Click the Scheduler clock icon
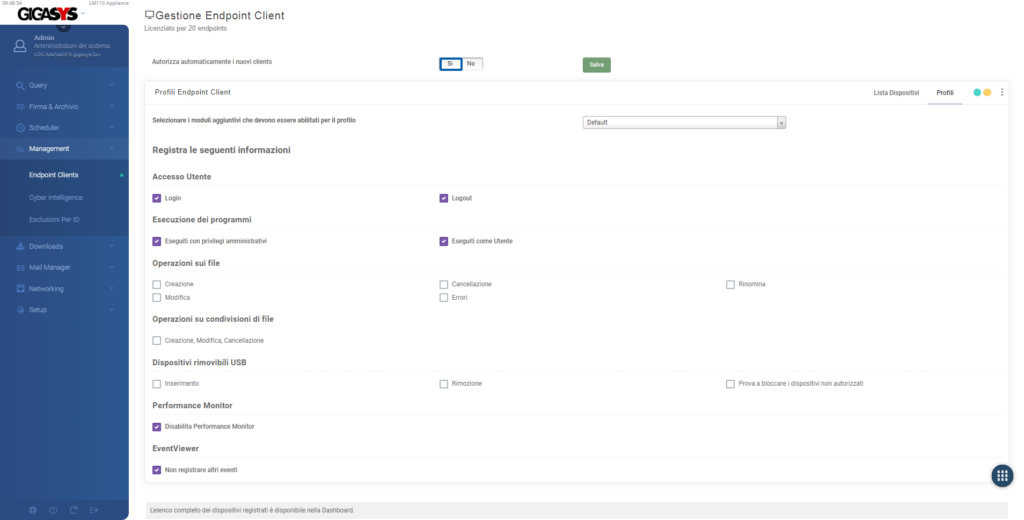This screenshot has width=1024, height=520. coord(20,128)
